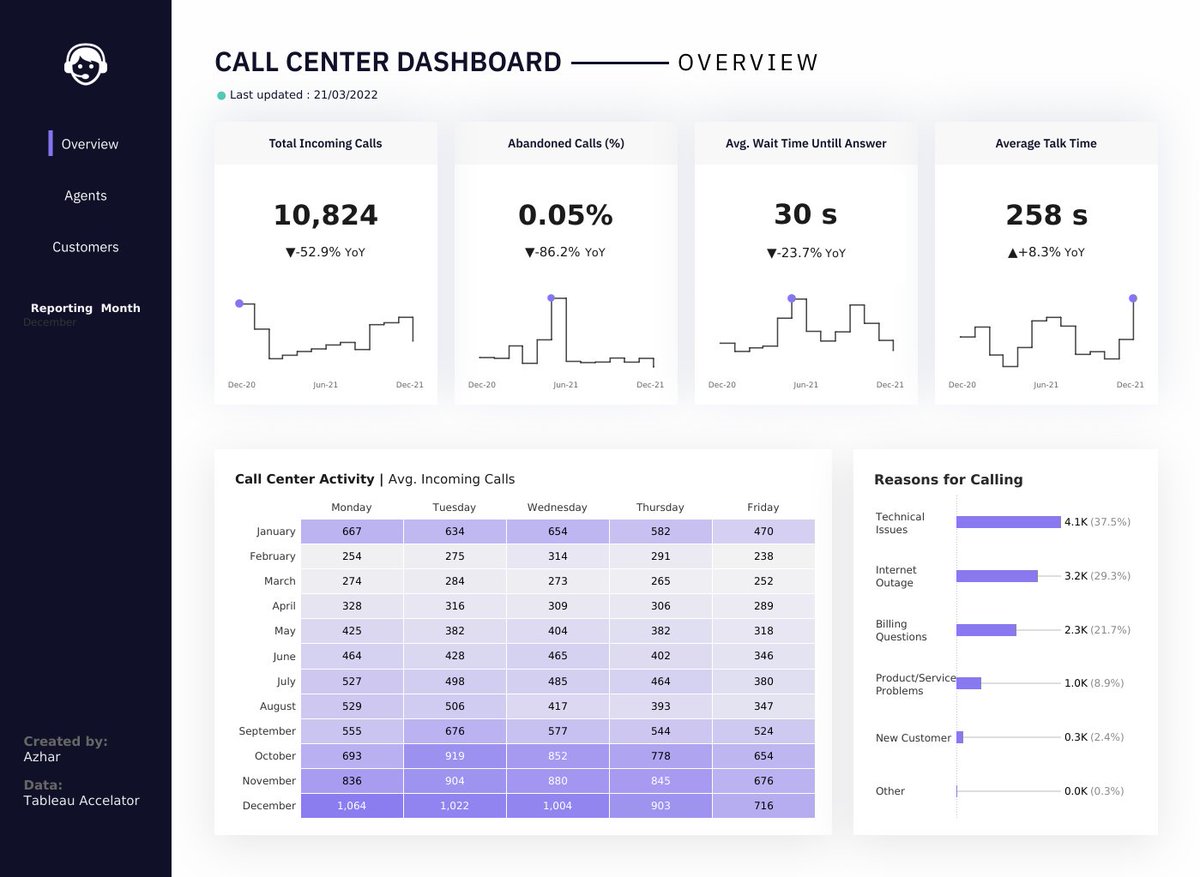Click the Technical Issues bar
The height and width of the screenshot is (877, 1200).
click(x=1008, y=522)
